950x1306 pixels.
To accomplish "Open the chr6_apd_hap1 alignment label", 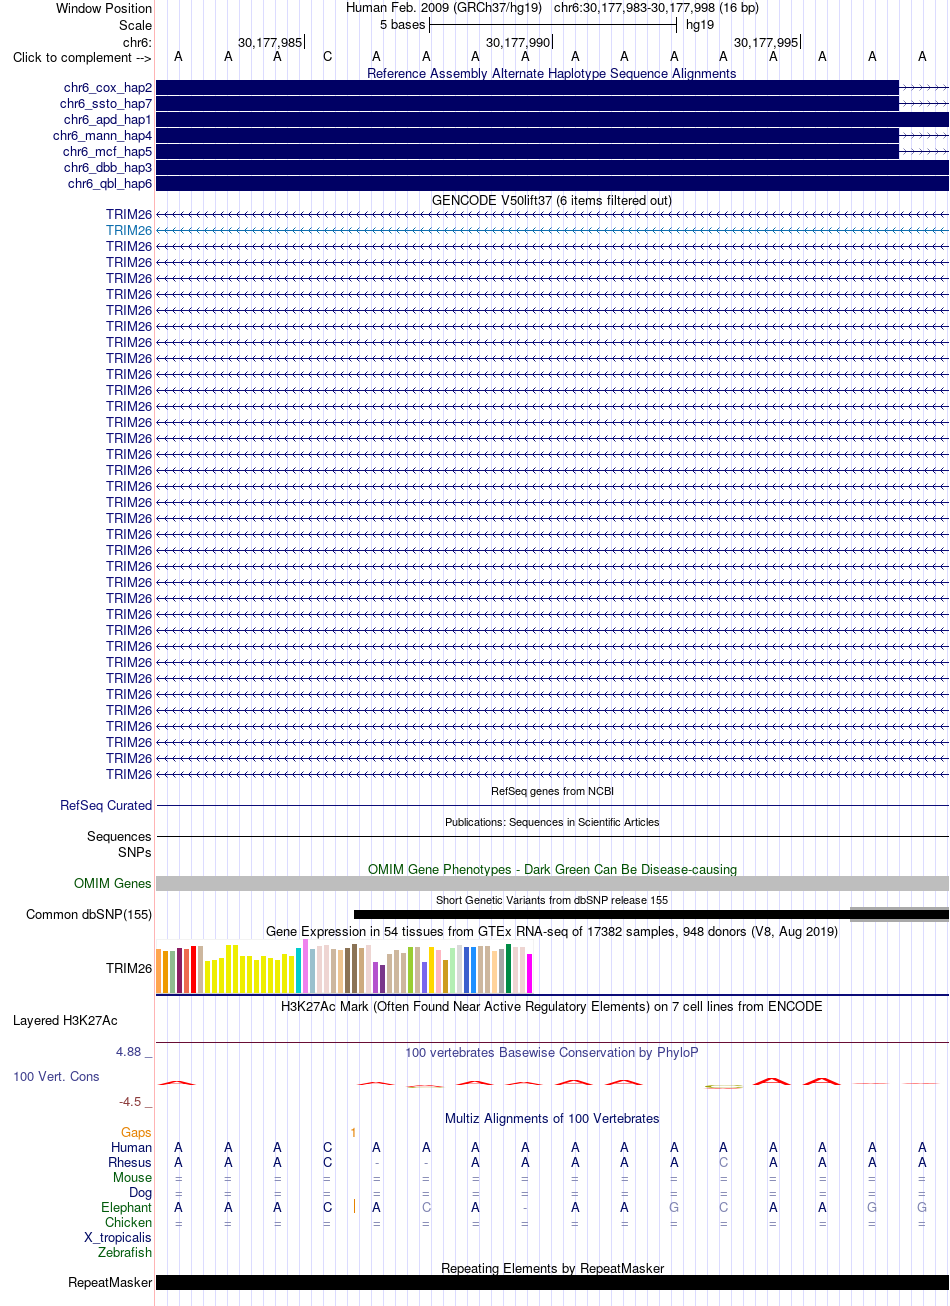I will (x=108, y=120).
